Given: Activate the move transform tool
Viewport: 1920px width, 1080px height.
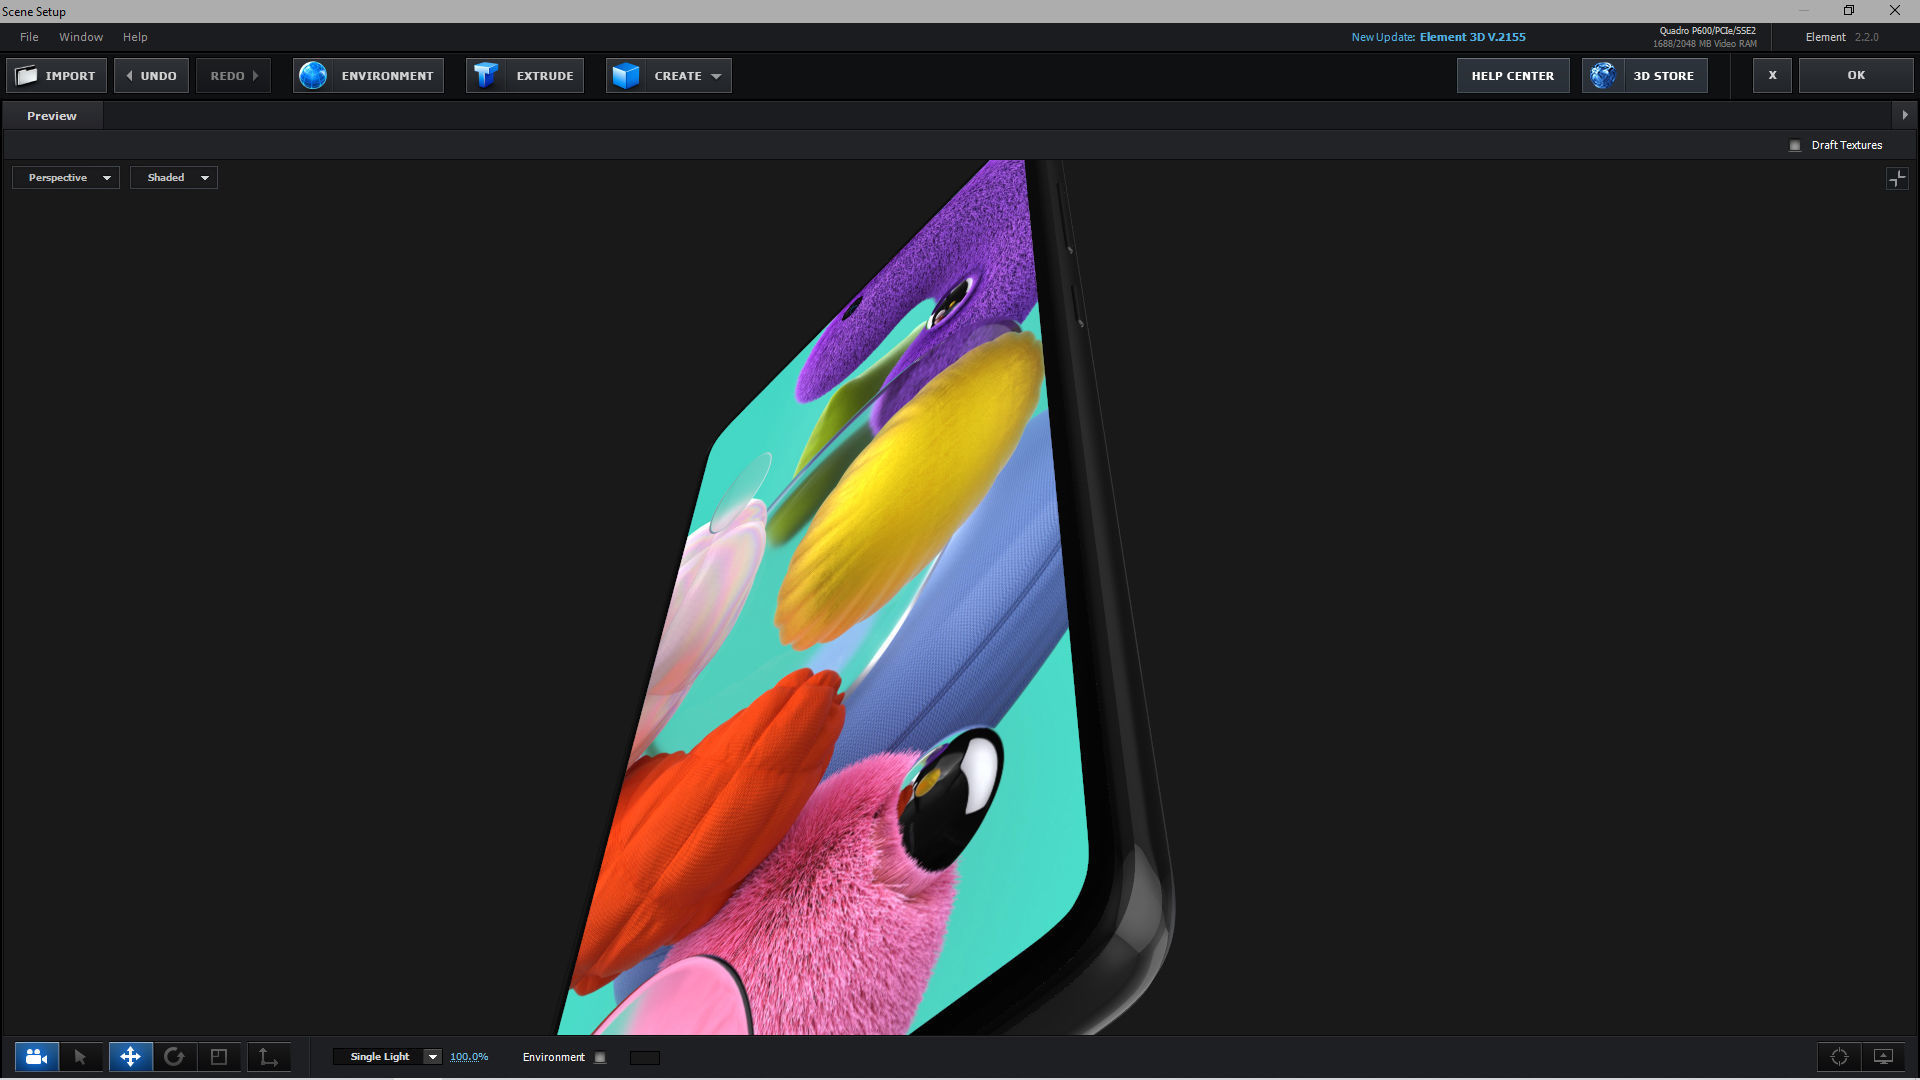Looking at the screenshot, I should 130,1057.
